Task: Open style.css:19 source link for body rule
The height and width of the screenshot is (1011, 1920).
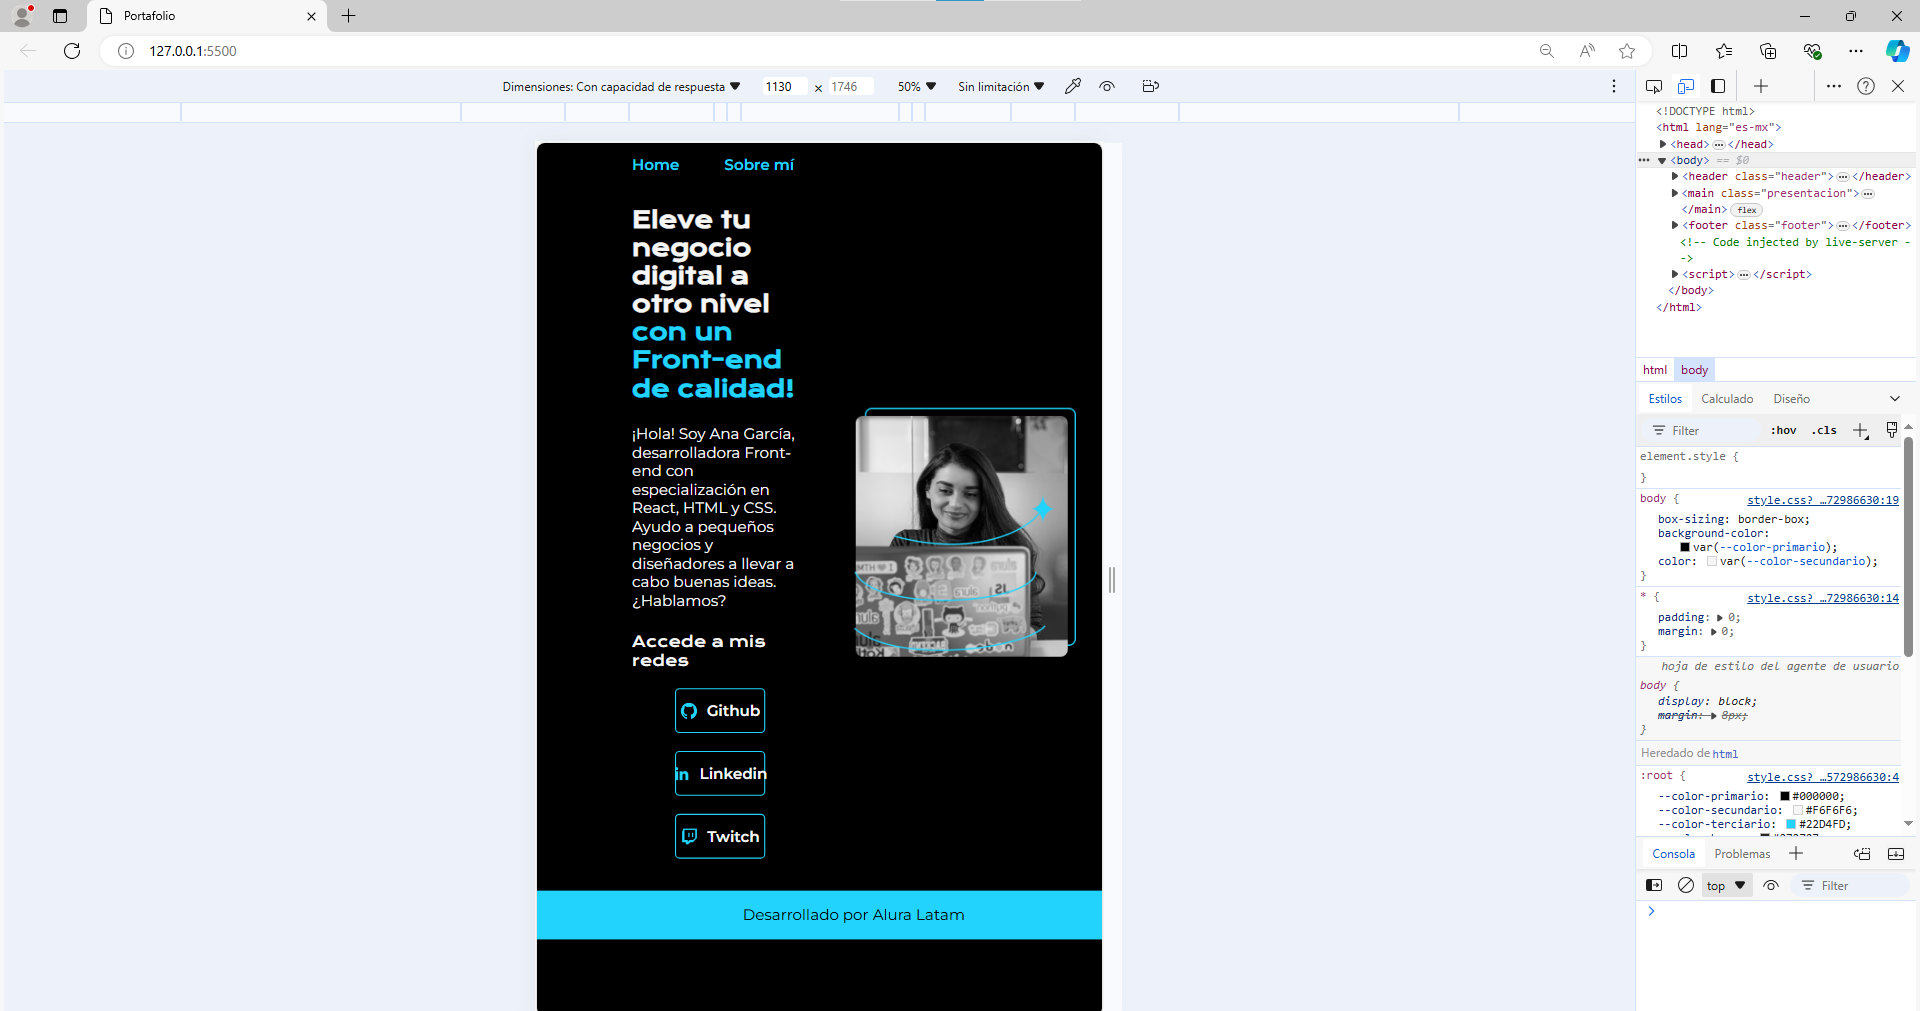Action: click(x=1822, y=500)
